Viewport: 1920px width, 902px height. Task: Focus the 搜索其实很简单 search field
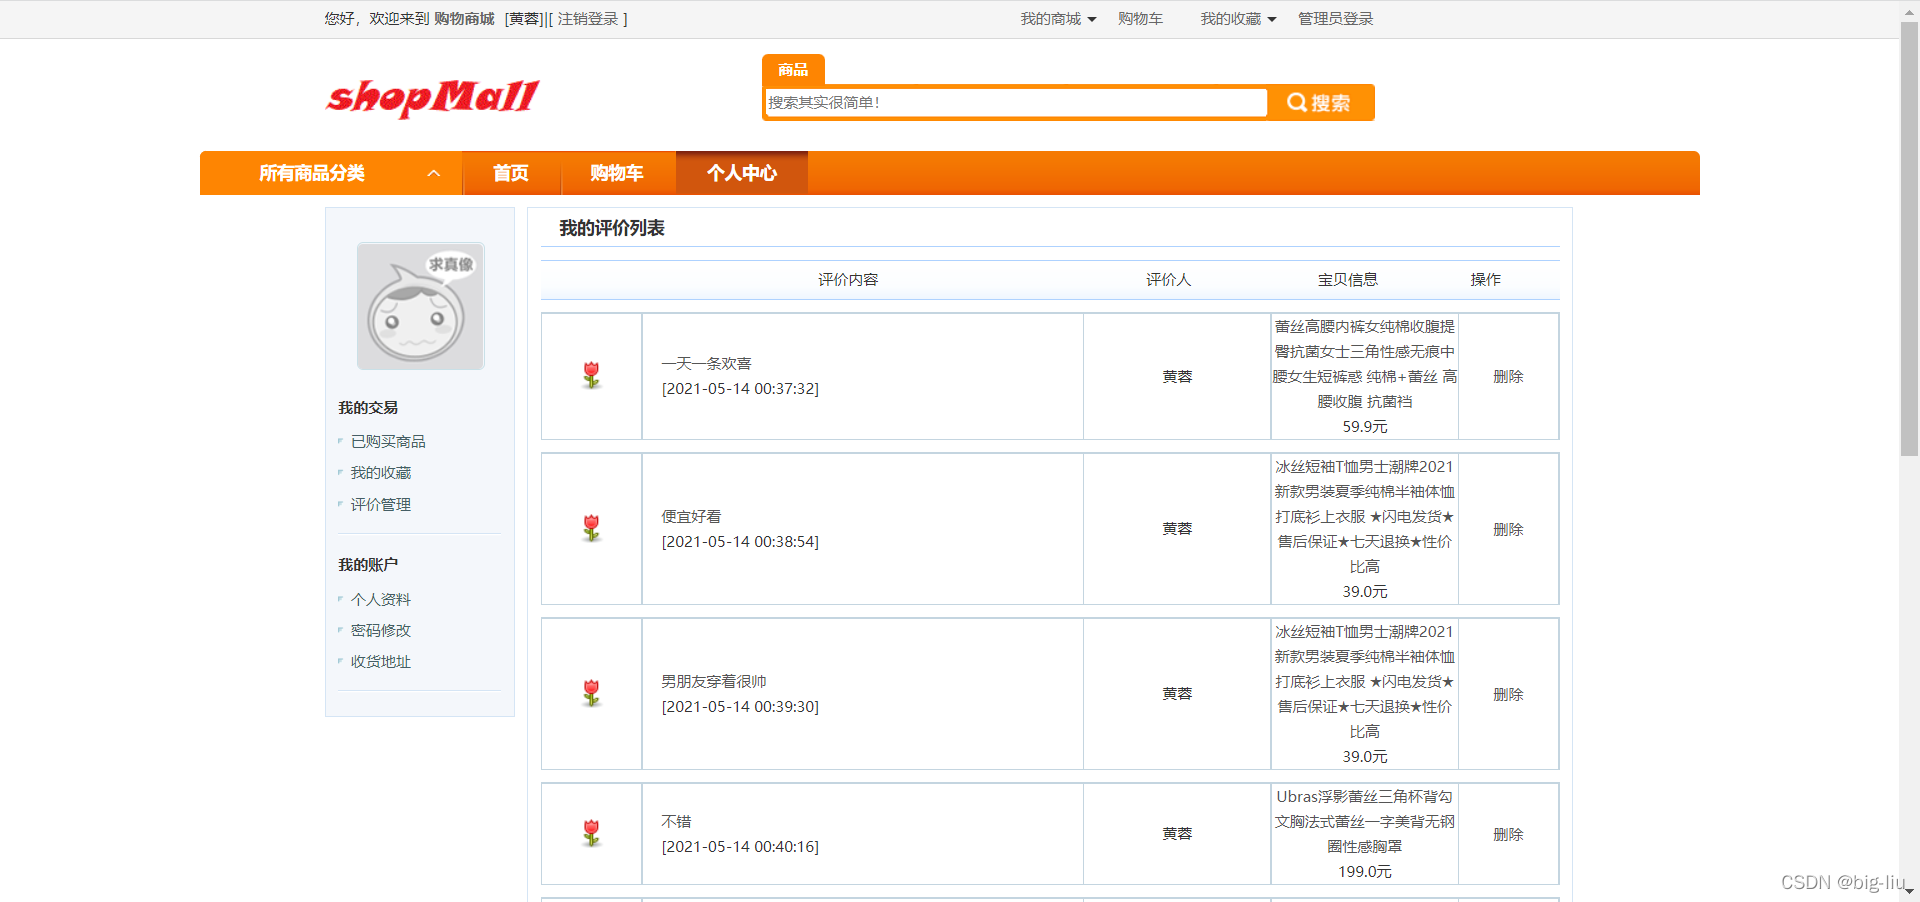pyautogui.click(x=1016, y=102)
